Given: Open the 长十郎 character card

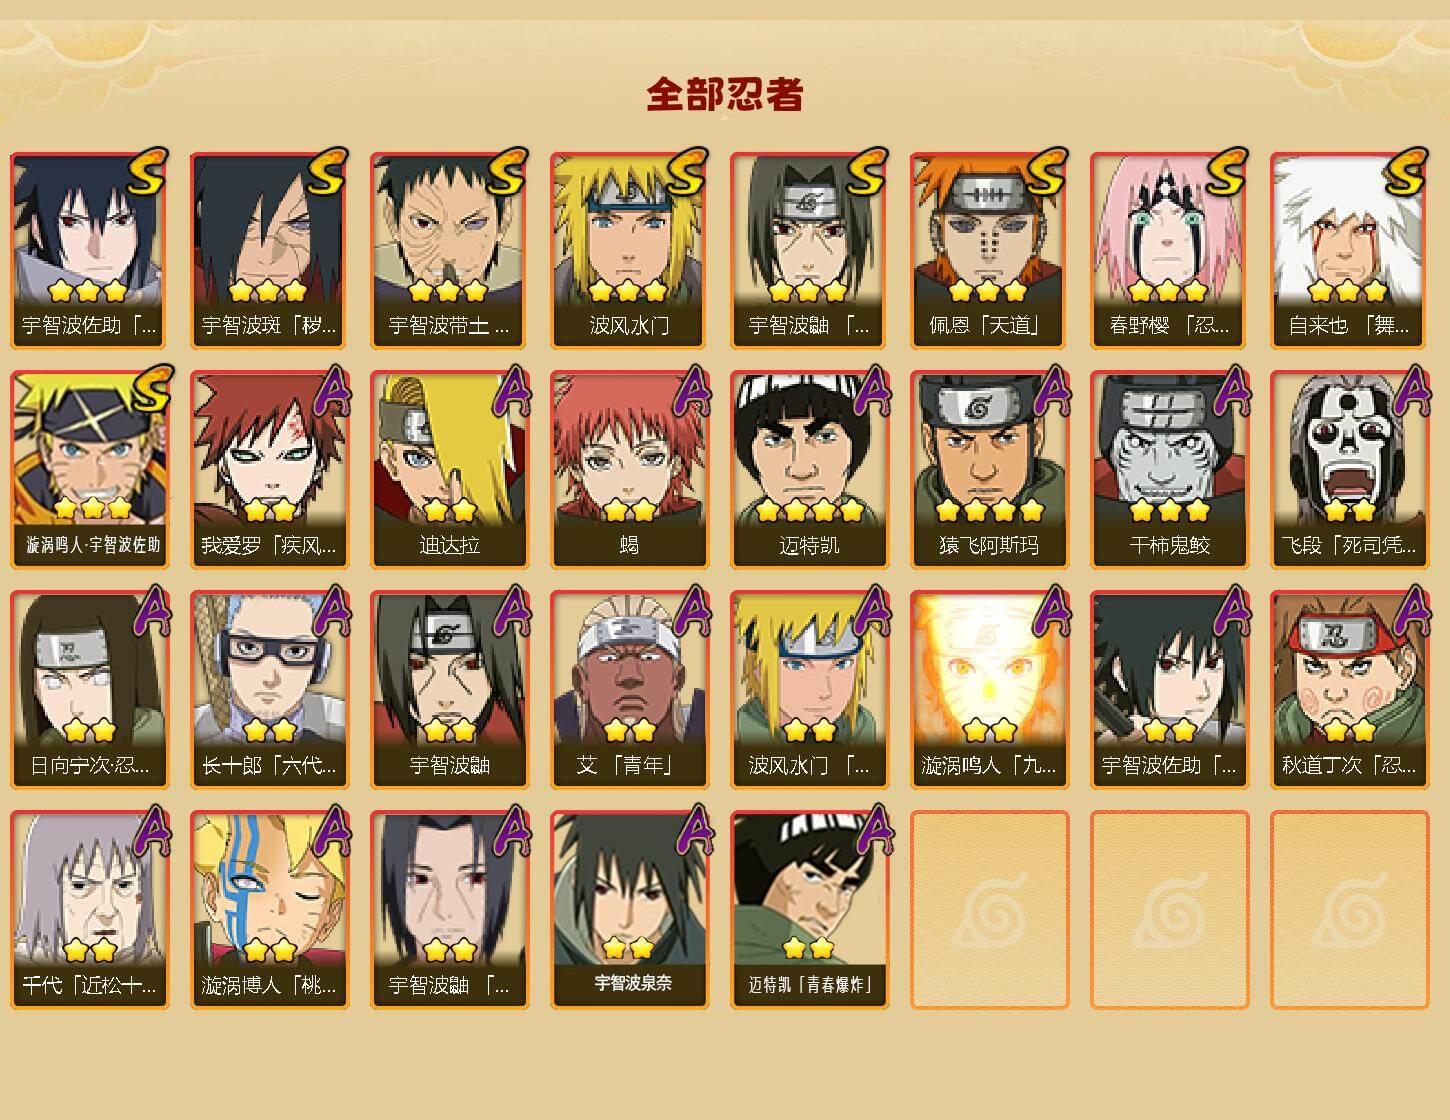Looking at the screenshot, I should 269,690.
